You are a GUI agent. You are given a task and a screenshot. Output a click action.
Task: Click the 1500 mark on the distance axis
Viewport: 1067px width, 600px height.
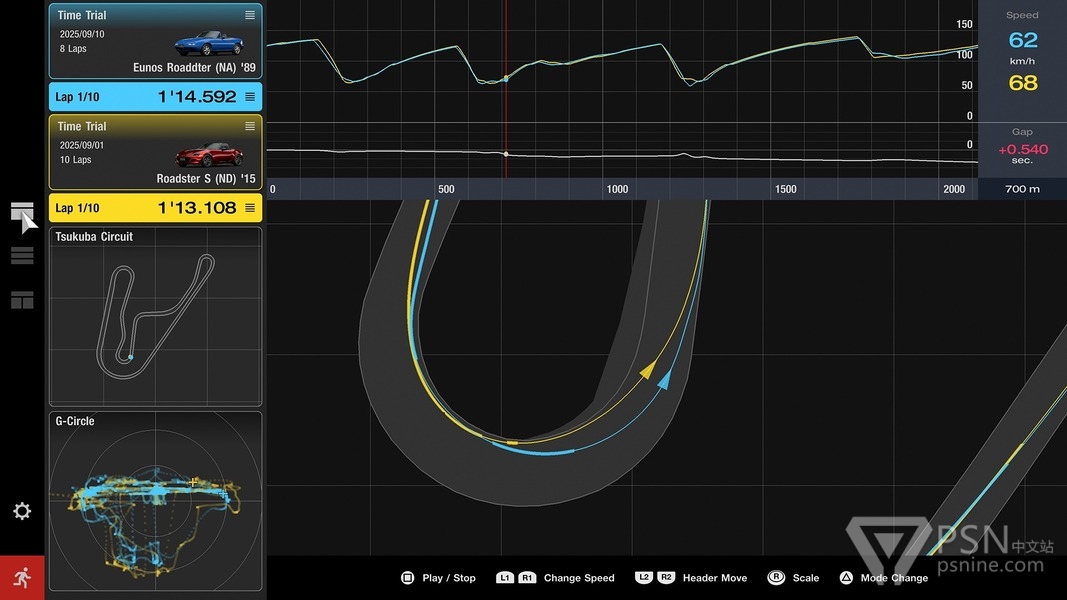coord(785,189)
